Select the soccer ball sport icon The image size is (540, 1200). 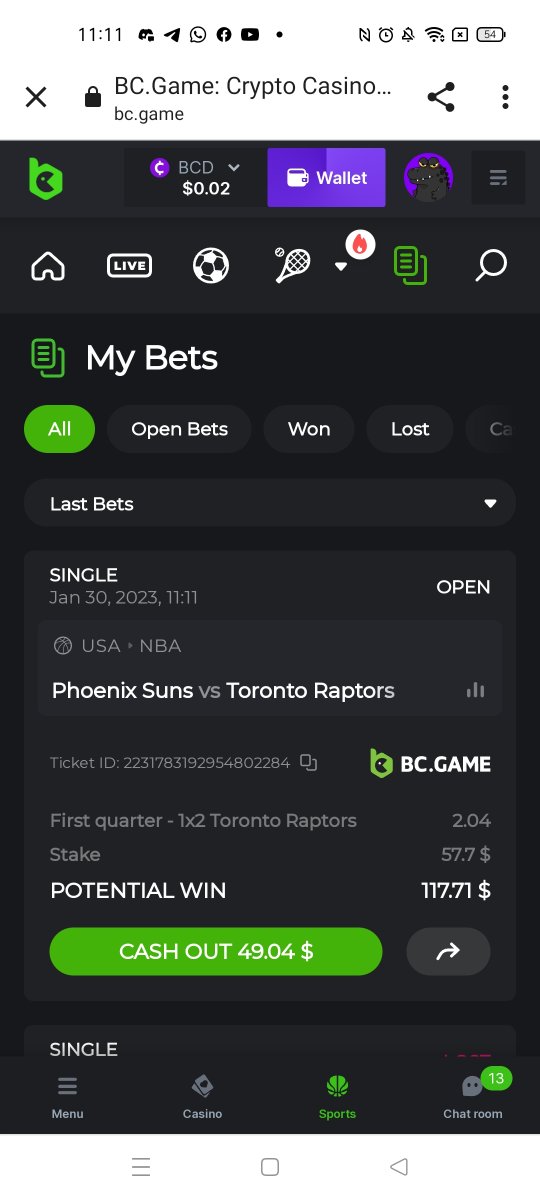[211, 266]
